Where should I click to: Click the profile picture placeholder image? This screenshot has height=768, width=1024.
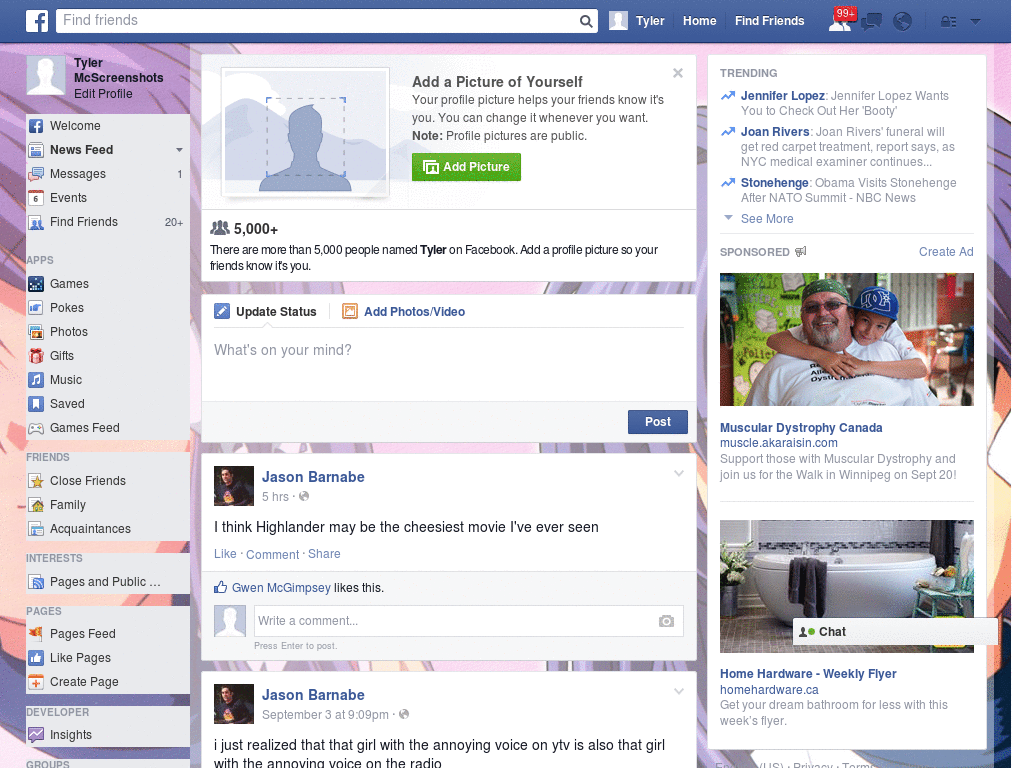point(305,133)
